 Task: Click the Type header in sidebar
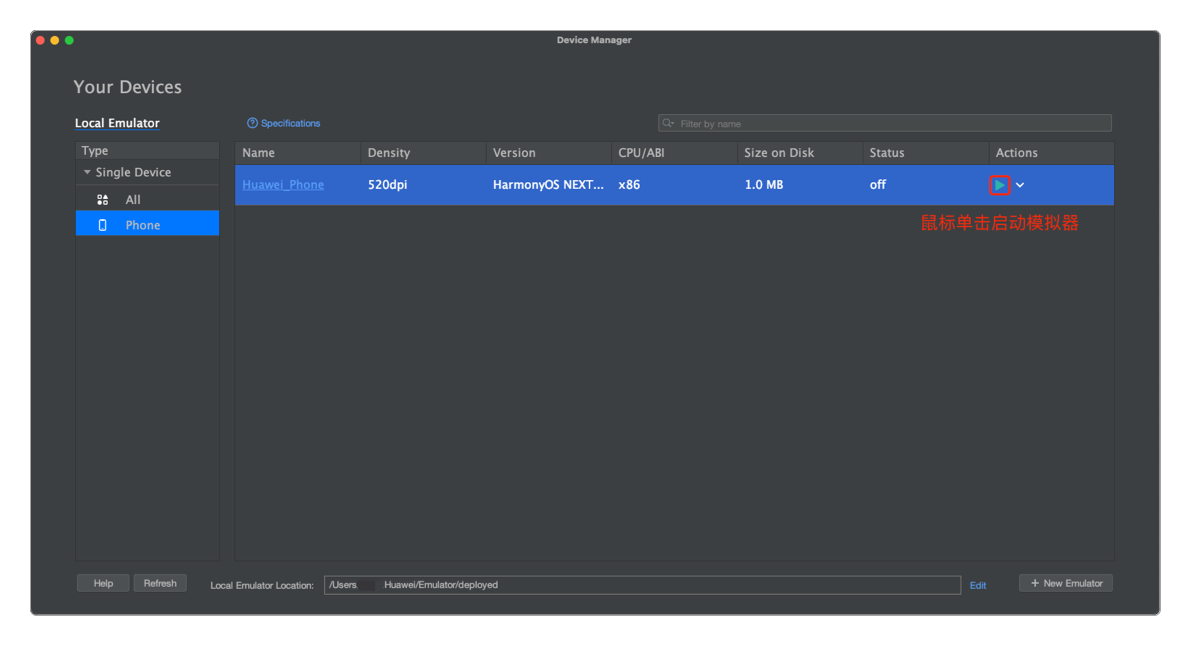point(147,150)
